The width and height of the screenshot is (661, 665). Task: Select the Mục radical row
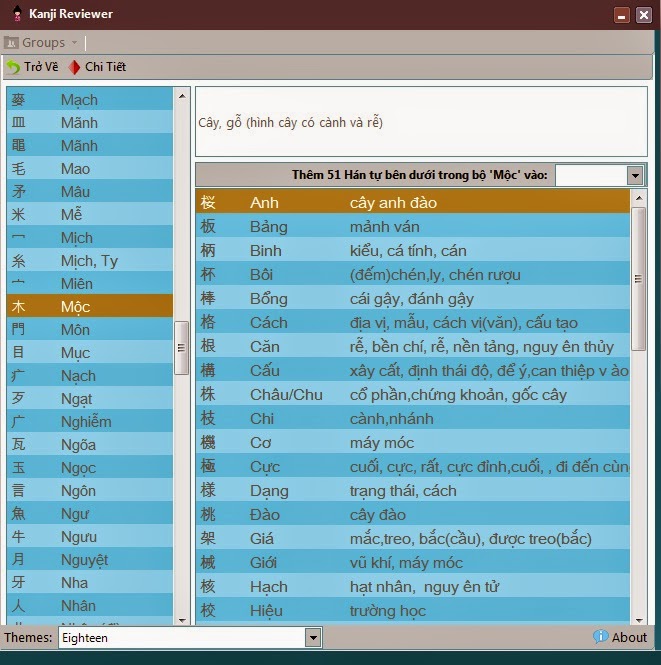click(x=90, y=353)
